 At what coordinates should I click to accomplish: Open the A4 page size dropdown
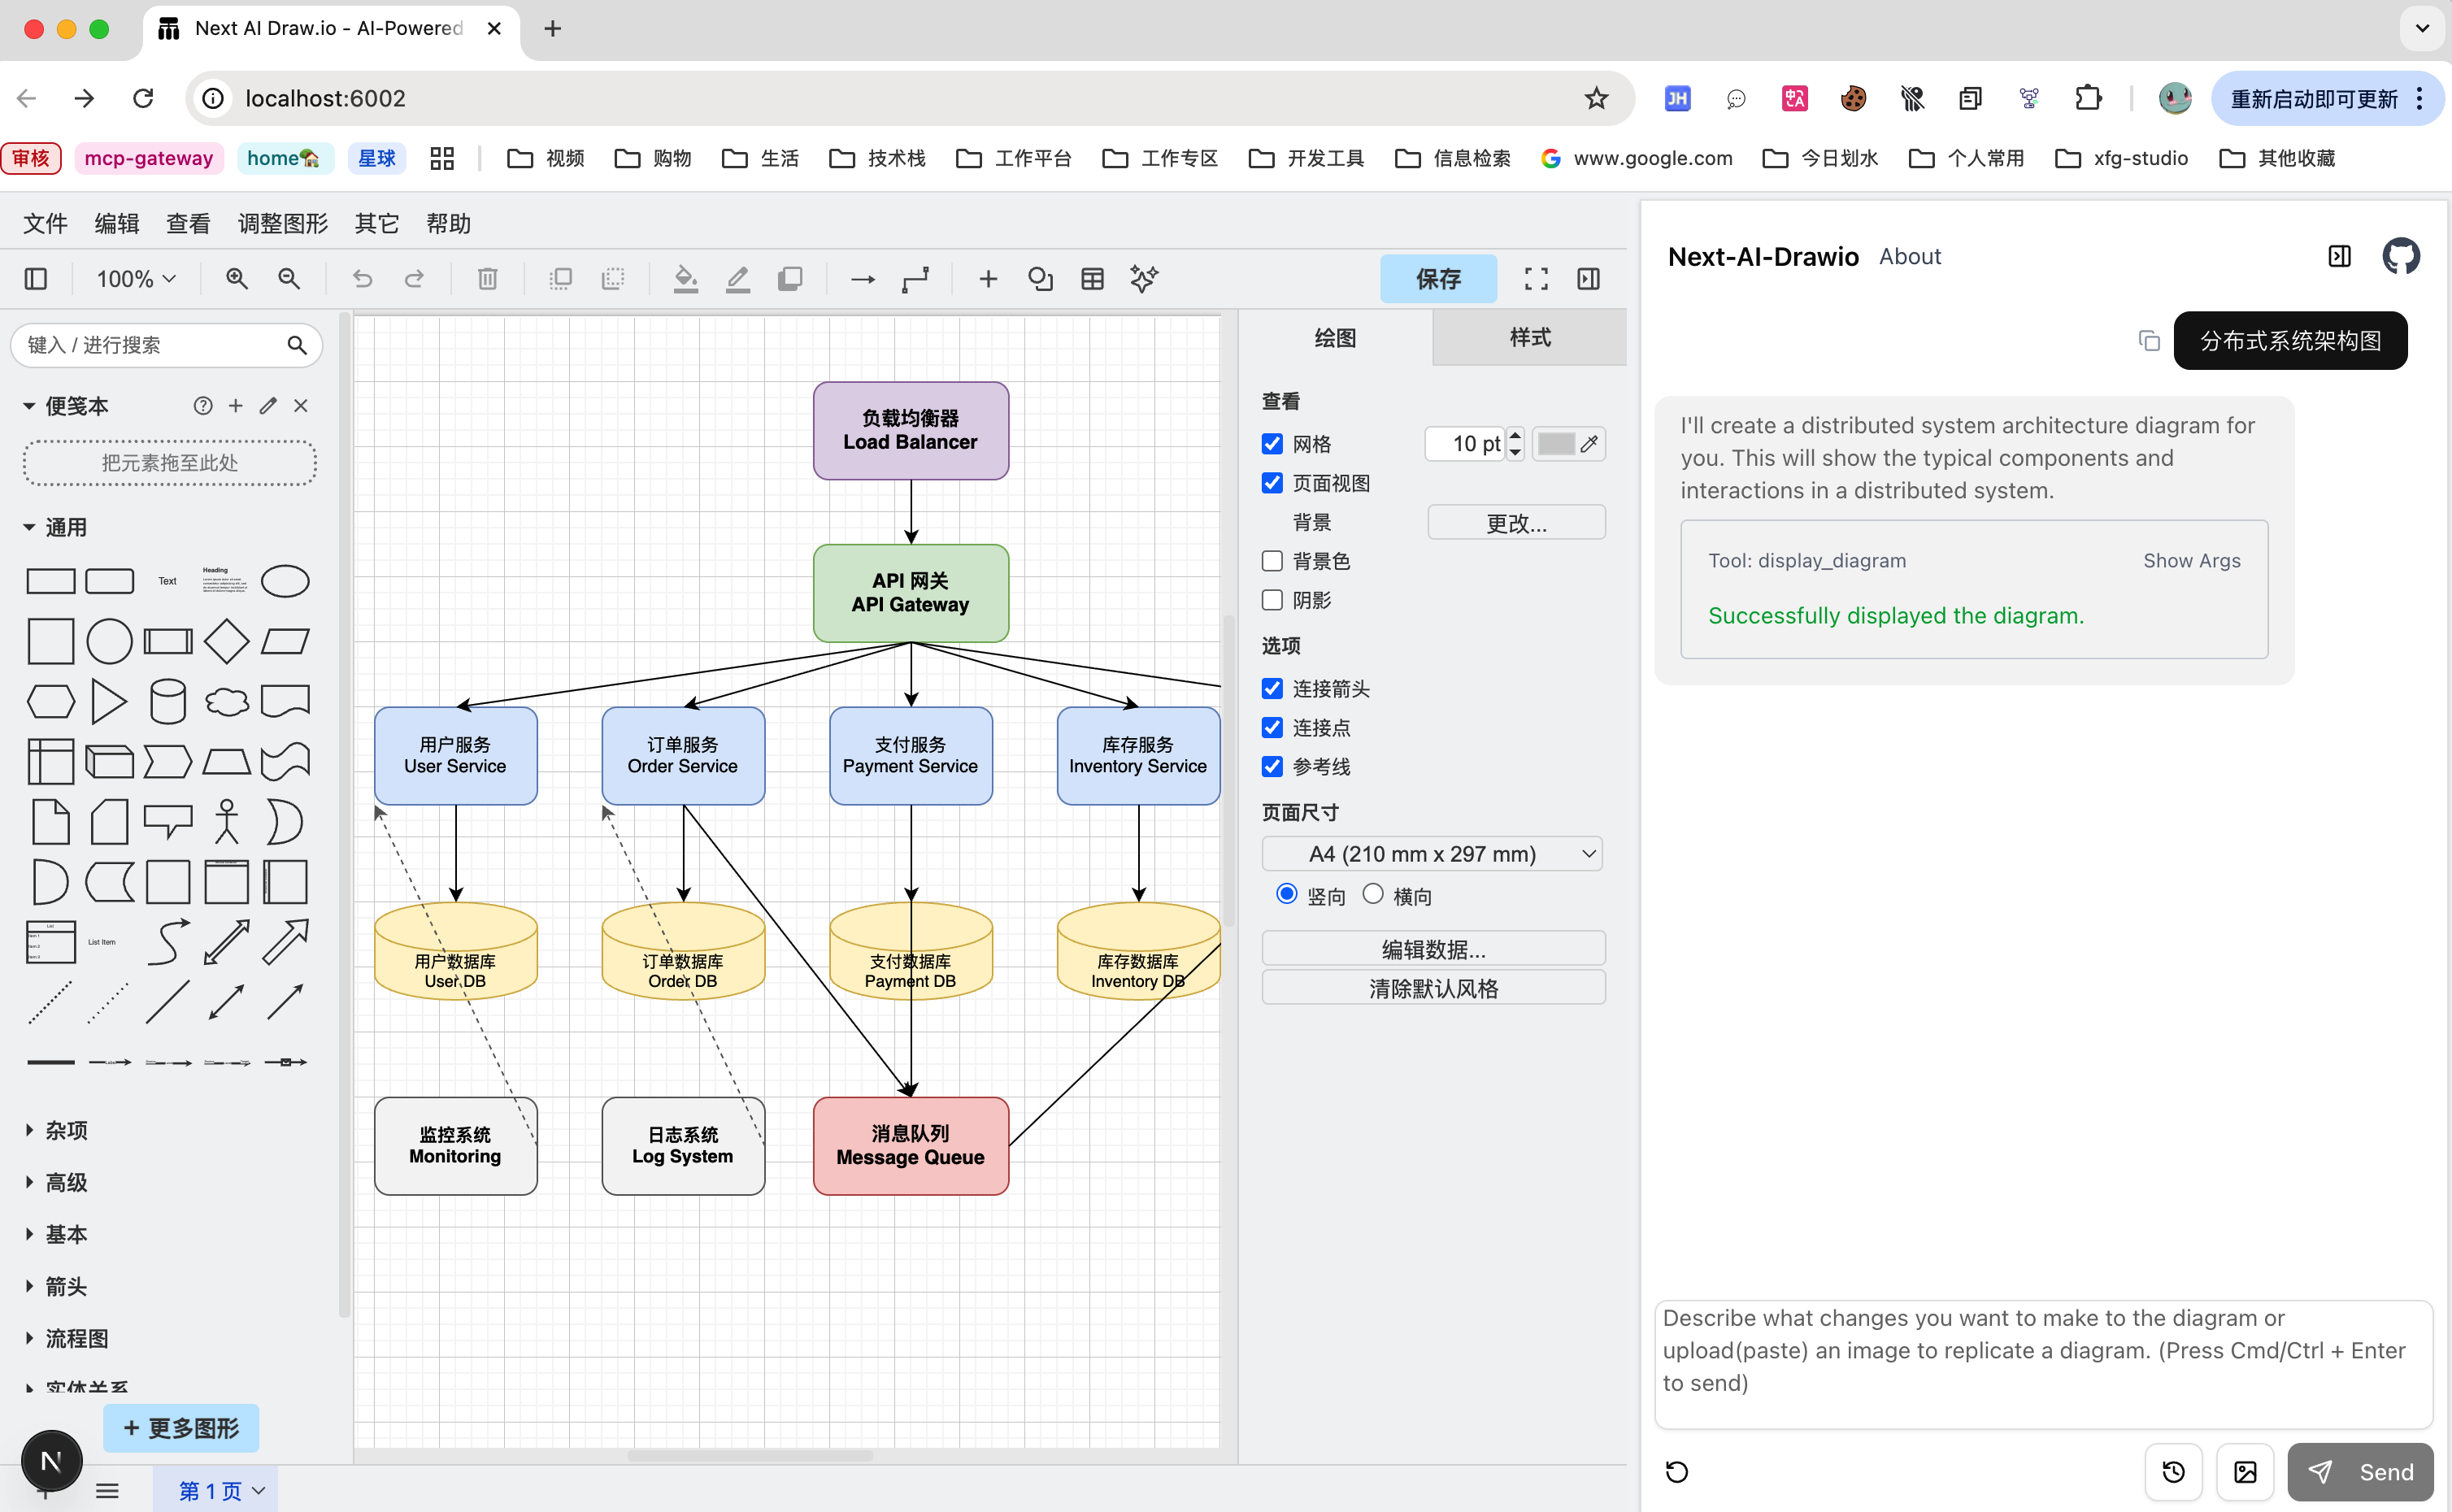[x=1432, y=854]
